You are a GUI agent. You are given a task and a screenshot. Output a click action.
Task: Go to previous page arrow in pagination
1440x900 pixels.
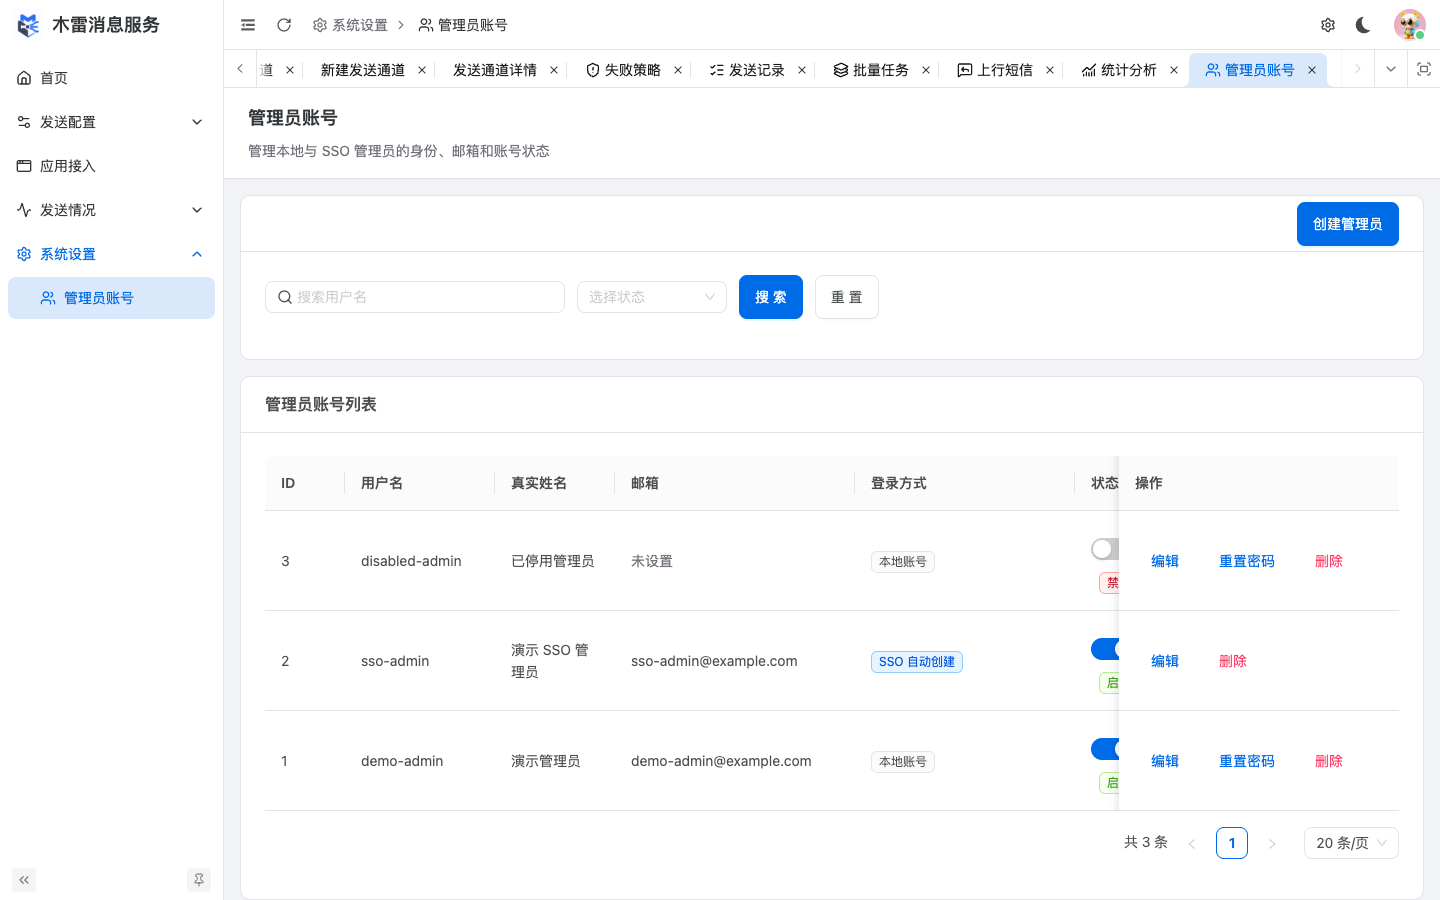(1192, 844)
